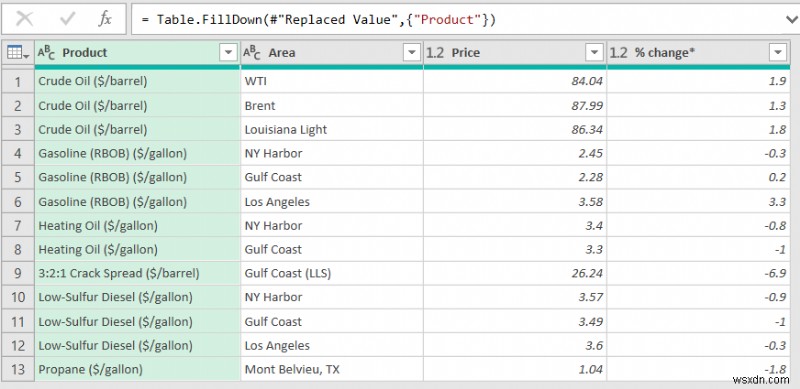Image resolution: width=800 pixels, height=389 pixels.
Task: Click the Gulf Coast cell in row 11
Action: point(332,321)
